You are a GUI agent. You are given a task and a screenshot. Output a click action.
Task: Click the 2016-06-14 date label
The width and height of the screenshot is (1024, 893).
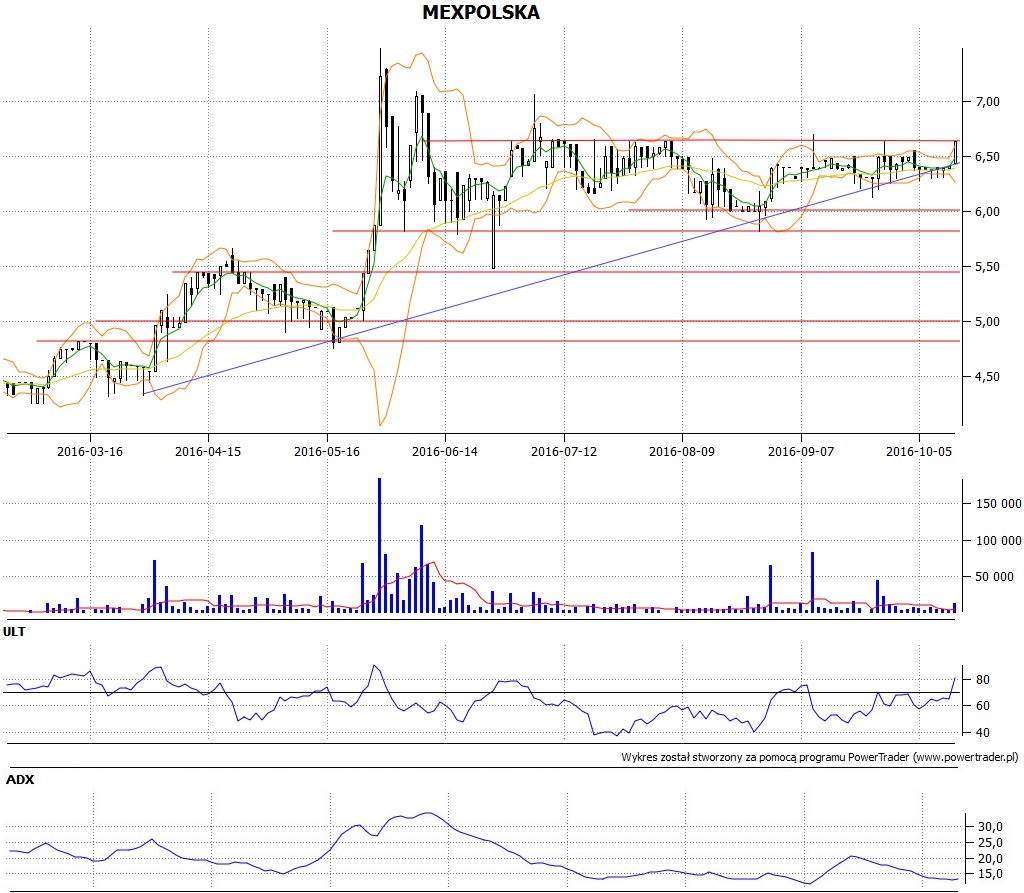(445, 451)
